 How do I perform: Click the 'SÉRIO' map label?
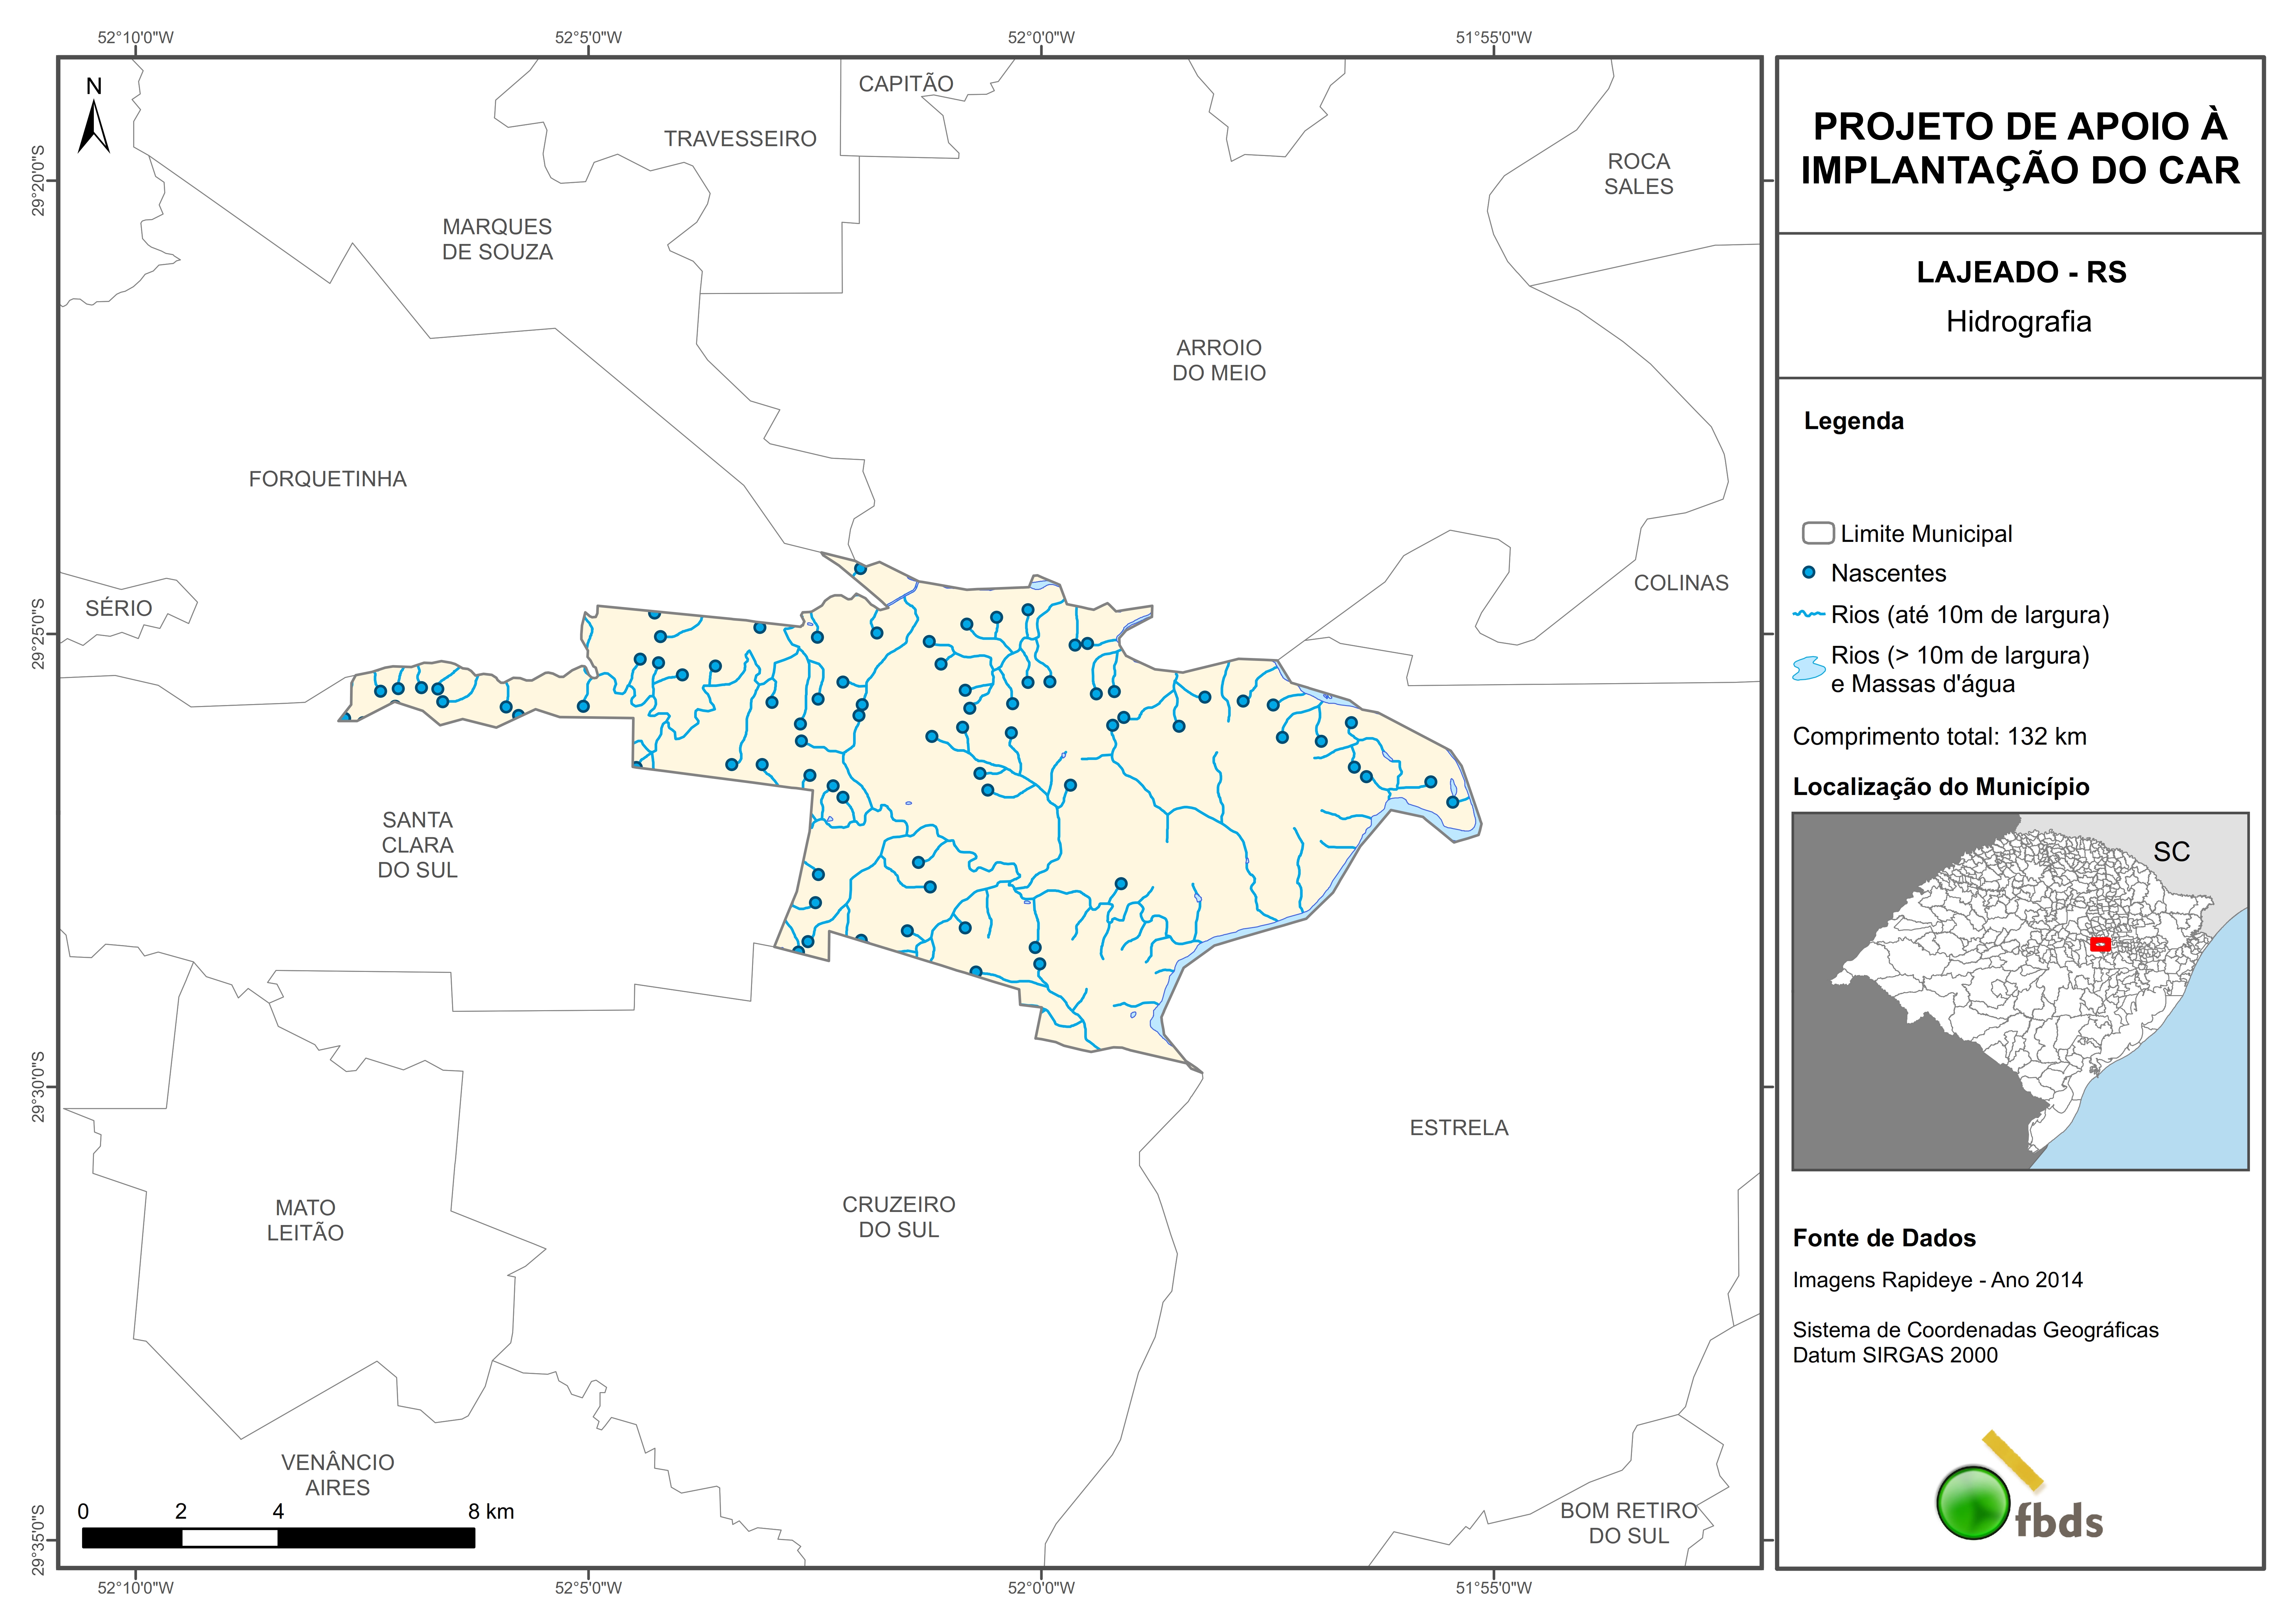119,608
